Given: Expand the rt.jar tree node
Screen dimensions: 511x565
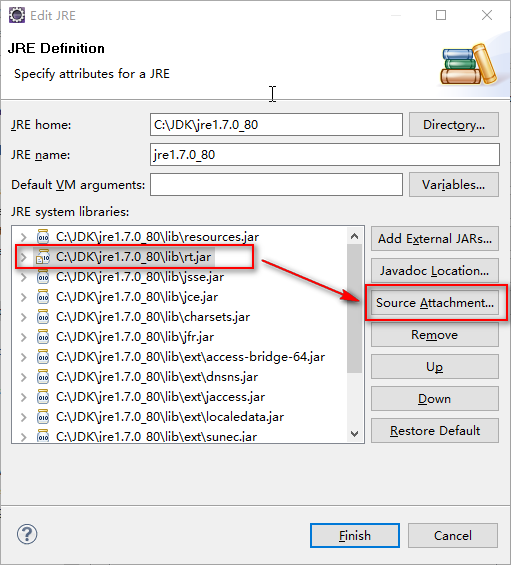Looking at the screenshot, I should click(24, 257).
